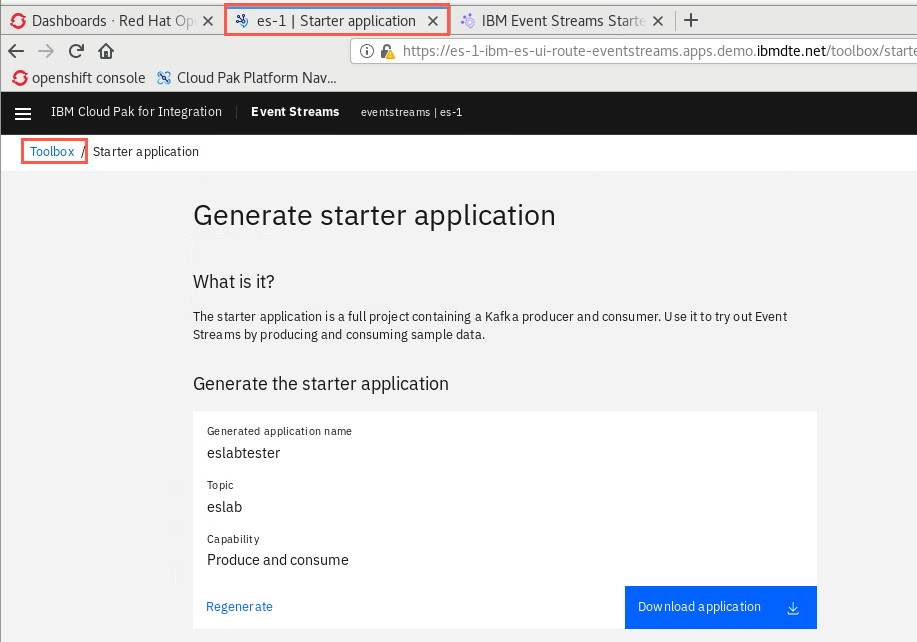Click the site information icon in address bar

[367, 51]
